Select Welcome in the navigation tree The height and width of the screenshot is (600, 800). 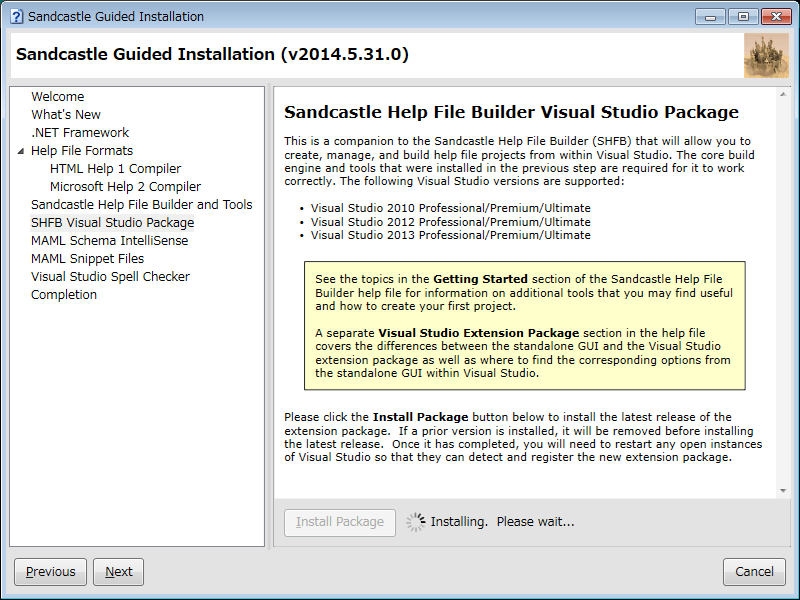(x=58, y=96)
